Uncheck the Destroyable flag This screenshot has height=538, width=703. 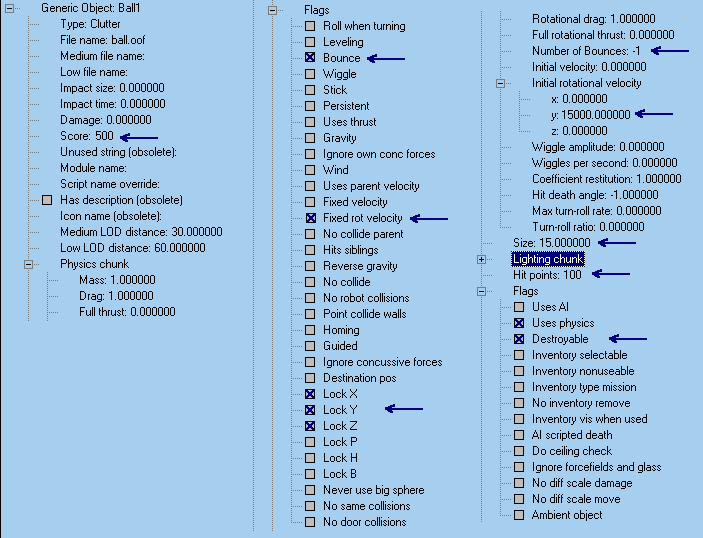coord(519,339)
